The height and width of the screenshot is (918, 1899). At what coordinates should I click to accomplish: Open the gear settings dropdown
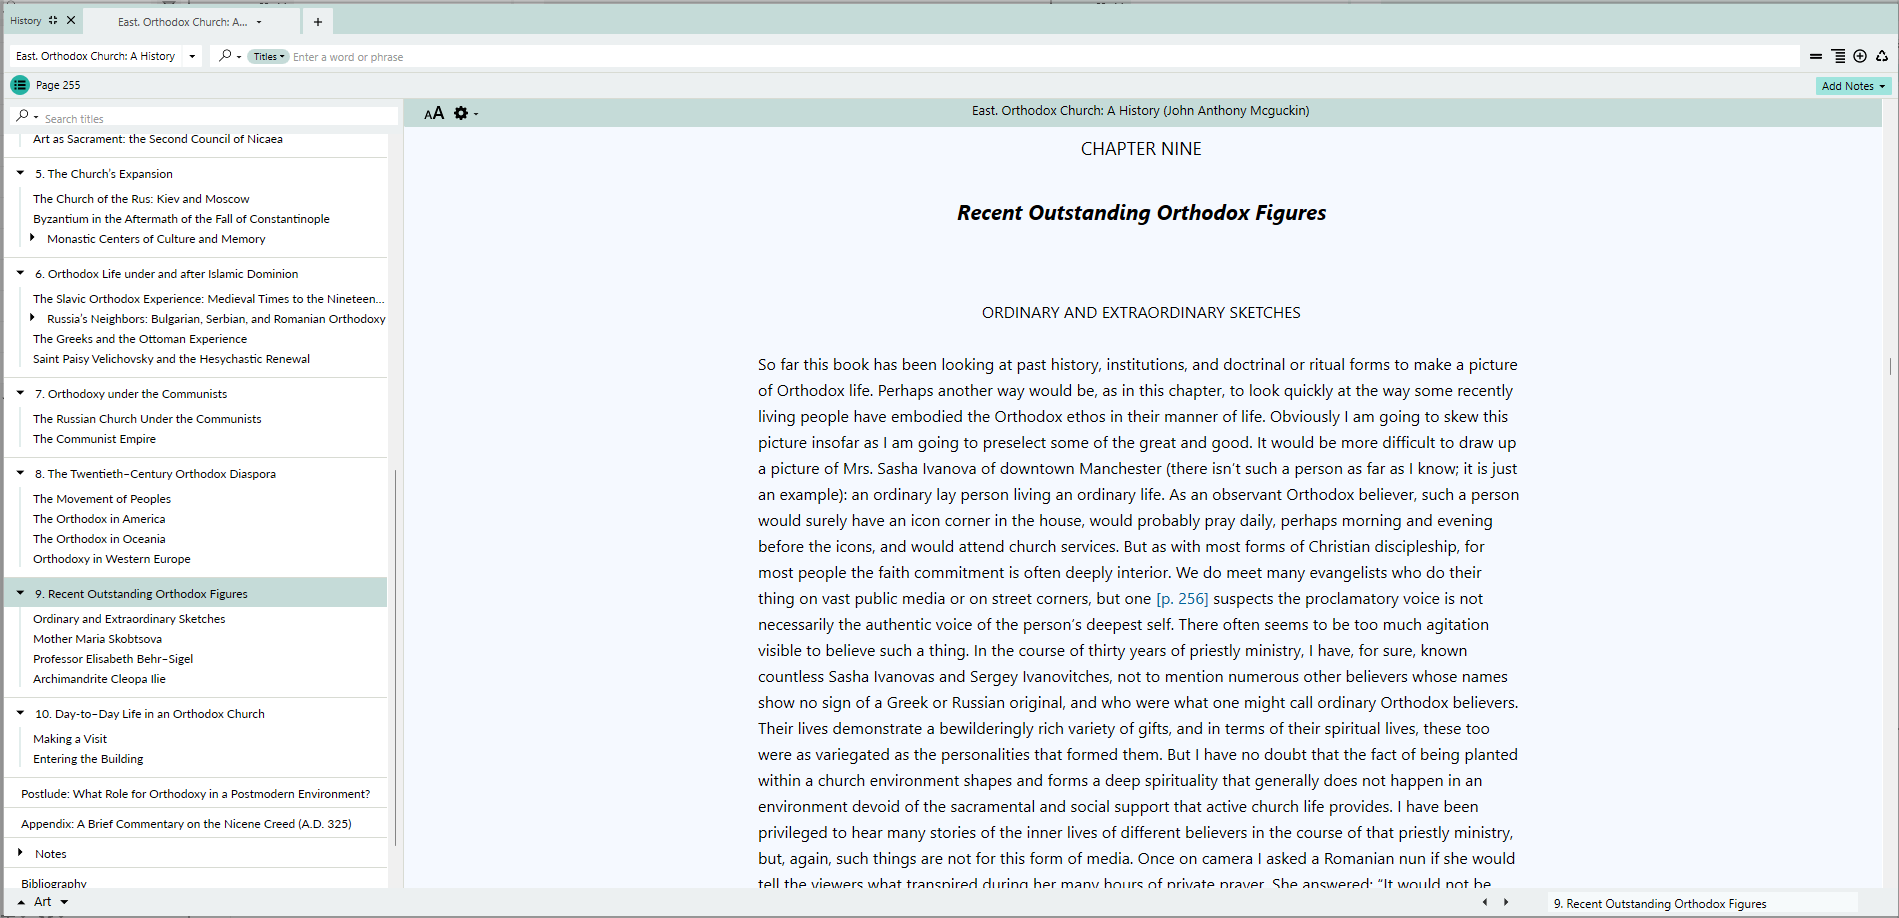[465, 113]
